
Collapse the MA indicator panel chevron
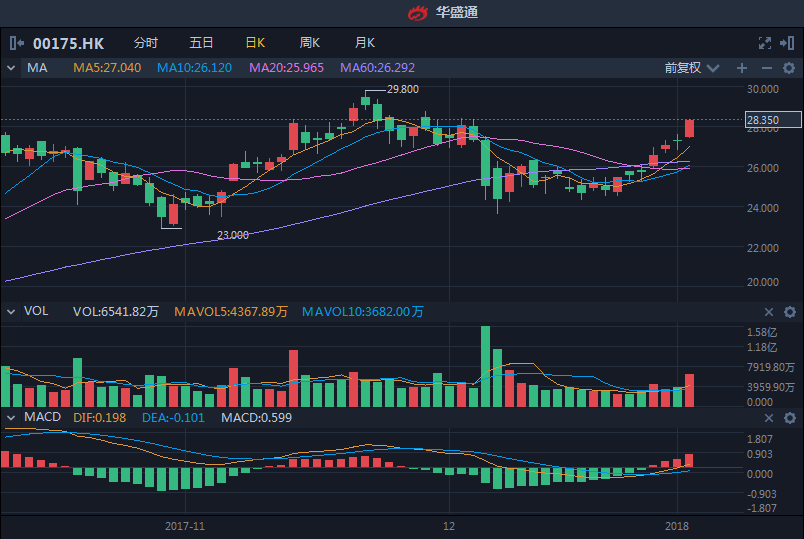pos(11,68)
